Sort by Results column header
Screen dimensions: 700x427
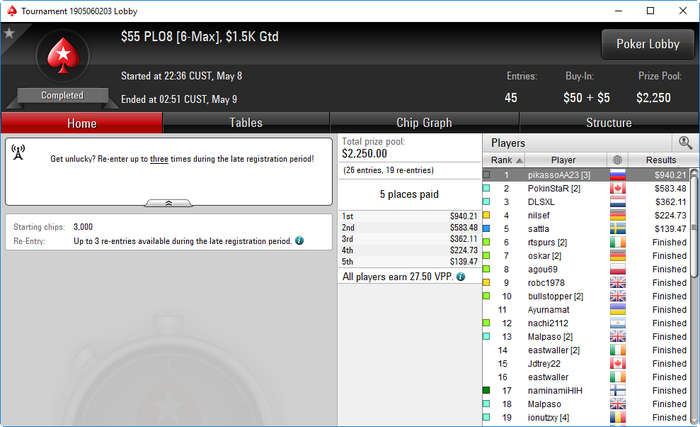(x=661, y=160)
